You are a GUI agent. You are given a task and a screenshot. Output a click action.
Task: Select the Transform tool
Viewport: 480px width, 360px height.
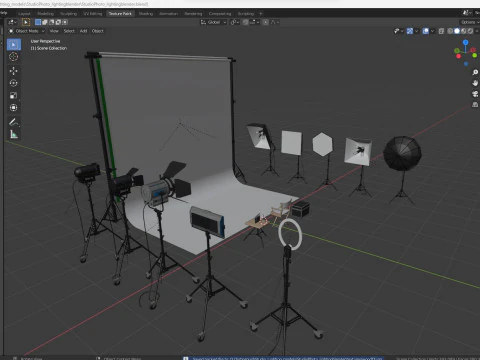coord(14,108)
